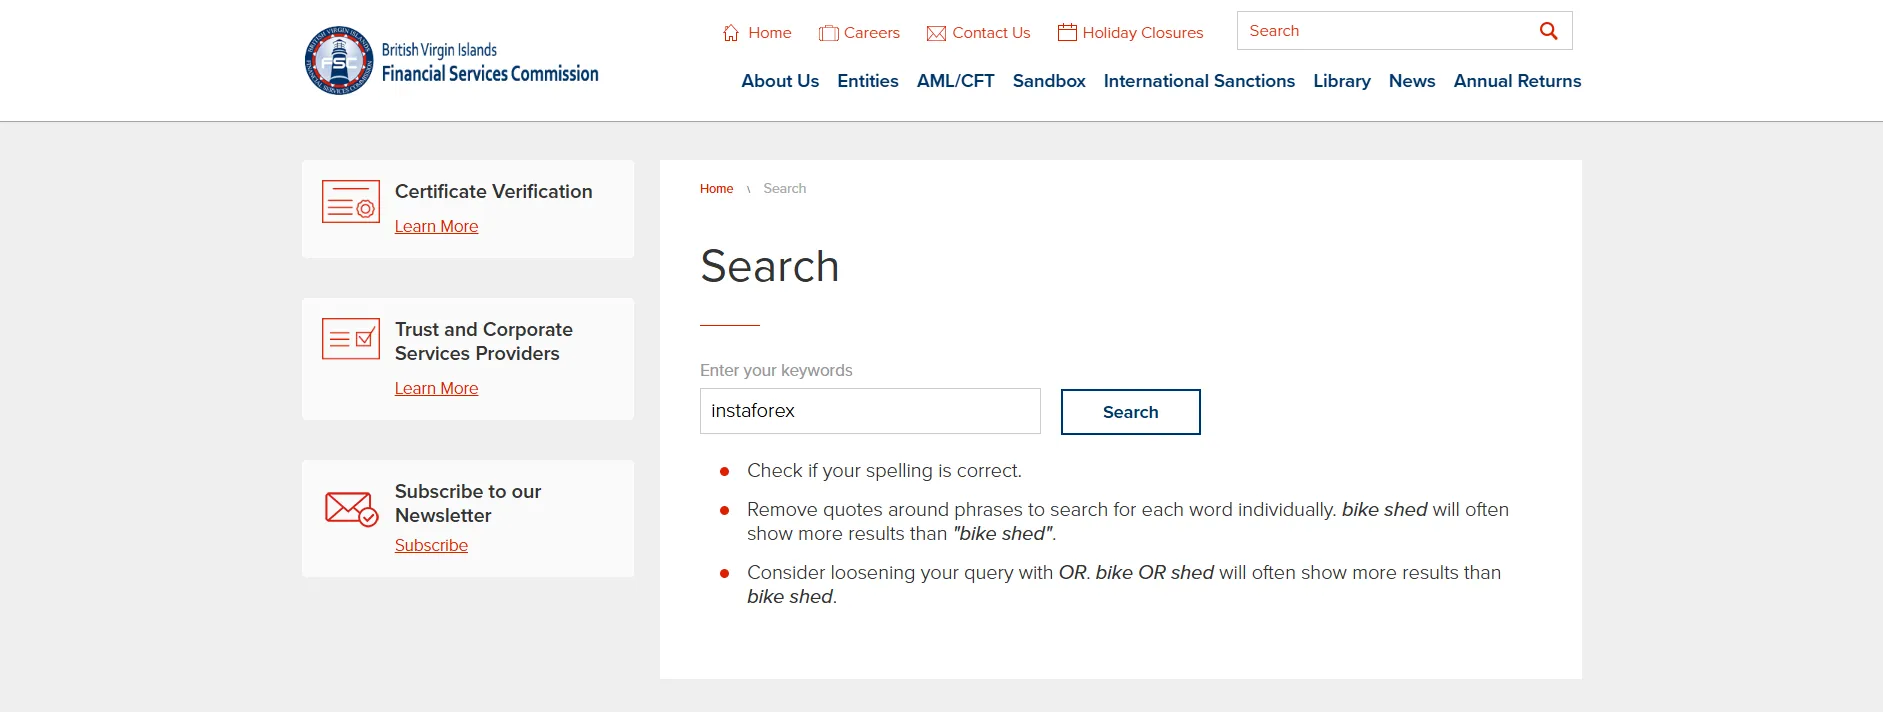Screen dimensions: 1883x712
Task: Open the Holiday Closures link
Action: point(1143,33)
